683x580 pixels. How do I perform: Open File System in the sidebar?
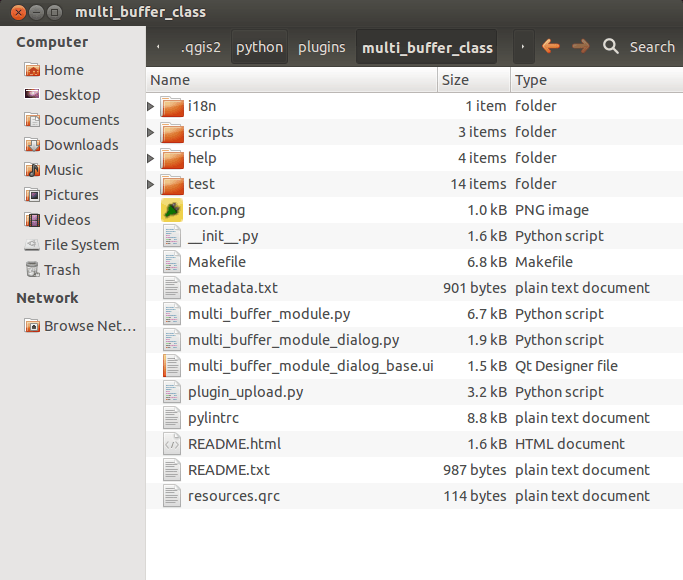[x=72, y=245]
